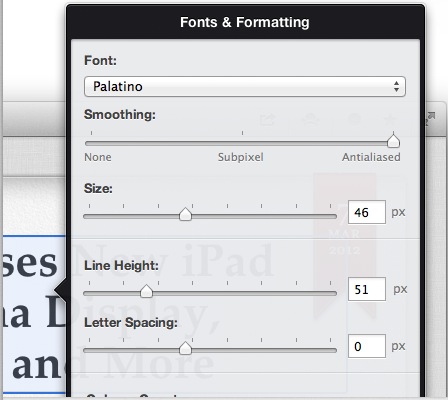The width and height of the screenshot is (448, 400).
Task: Click the Smoothing slider handle at Antialiased
Action: pos(393,140)
